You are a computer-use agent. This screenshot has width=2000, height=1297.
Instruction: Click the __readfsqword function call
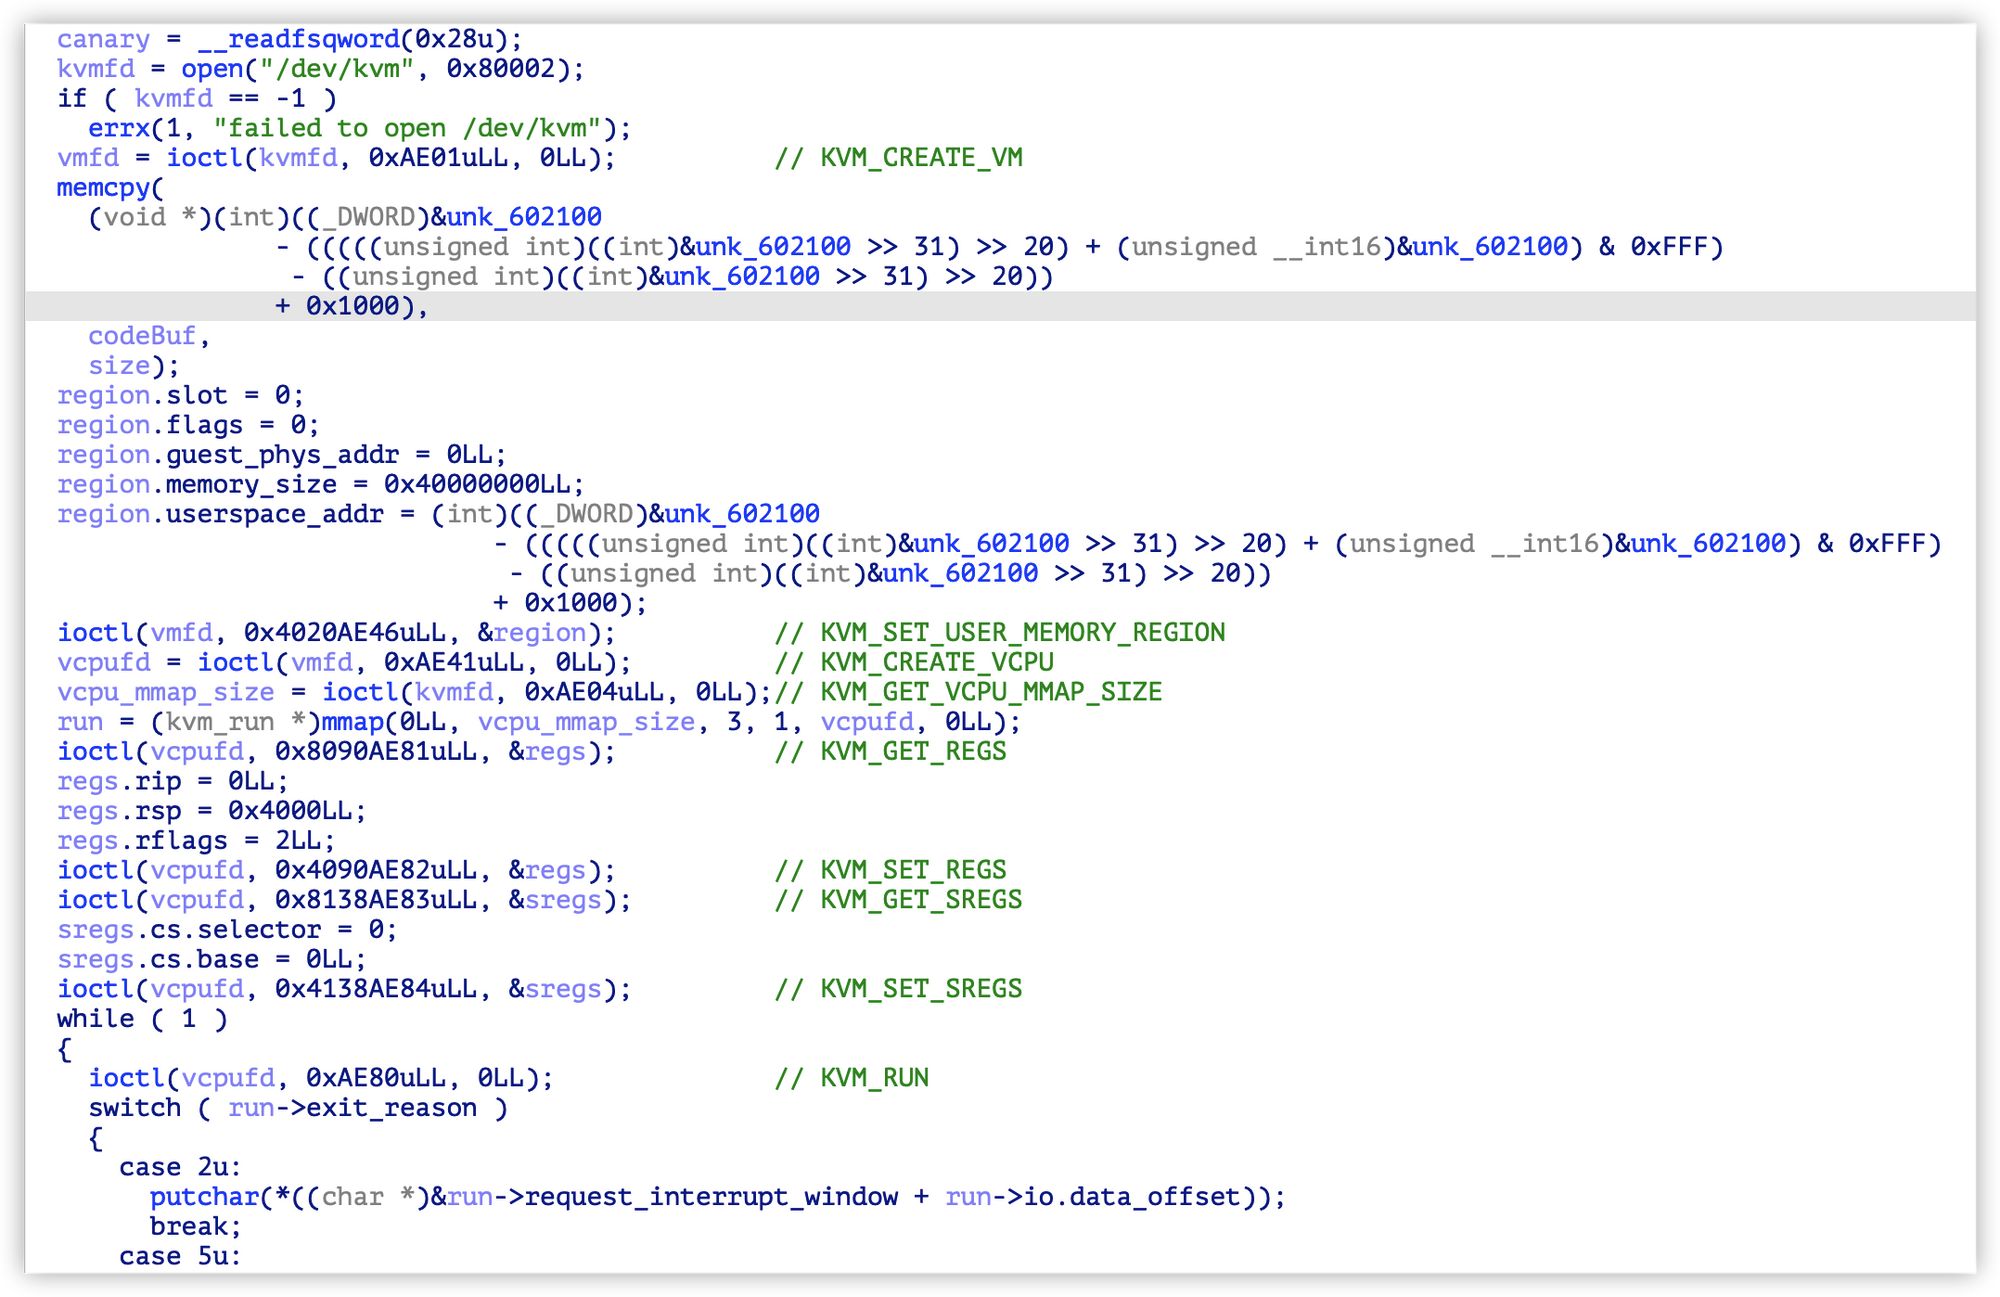pyautogui.click(x=299, y=39)
